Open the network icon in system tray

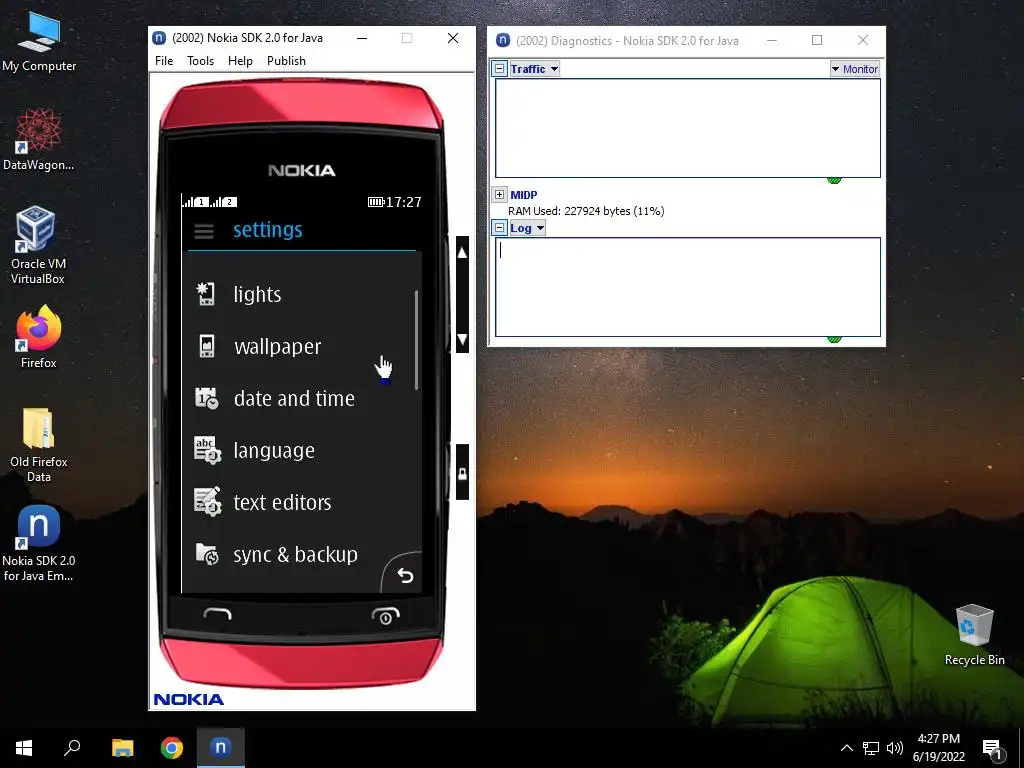[x=871, y=748]
